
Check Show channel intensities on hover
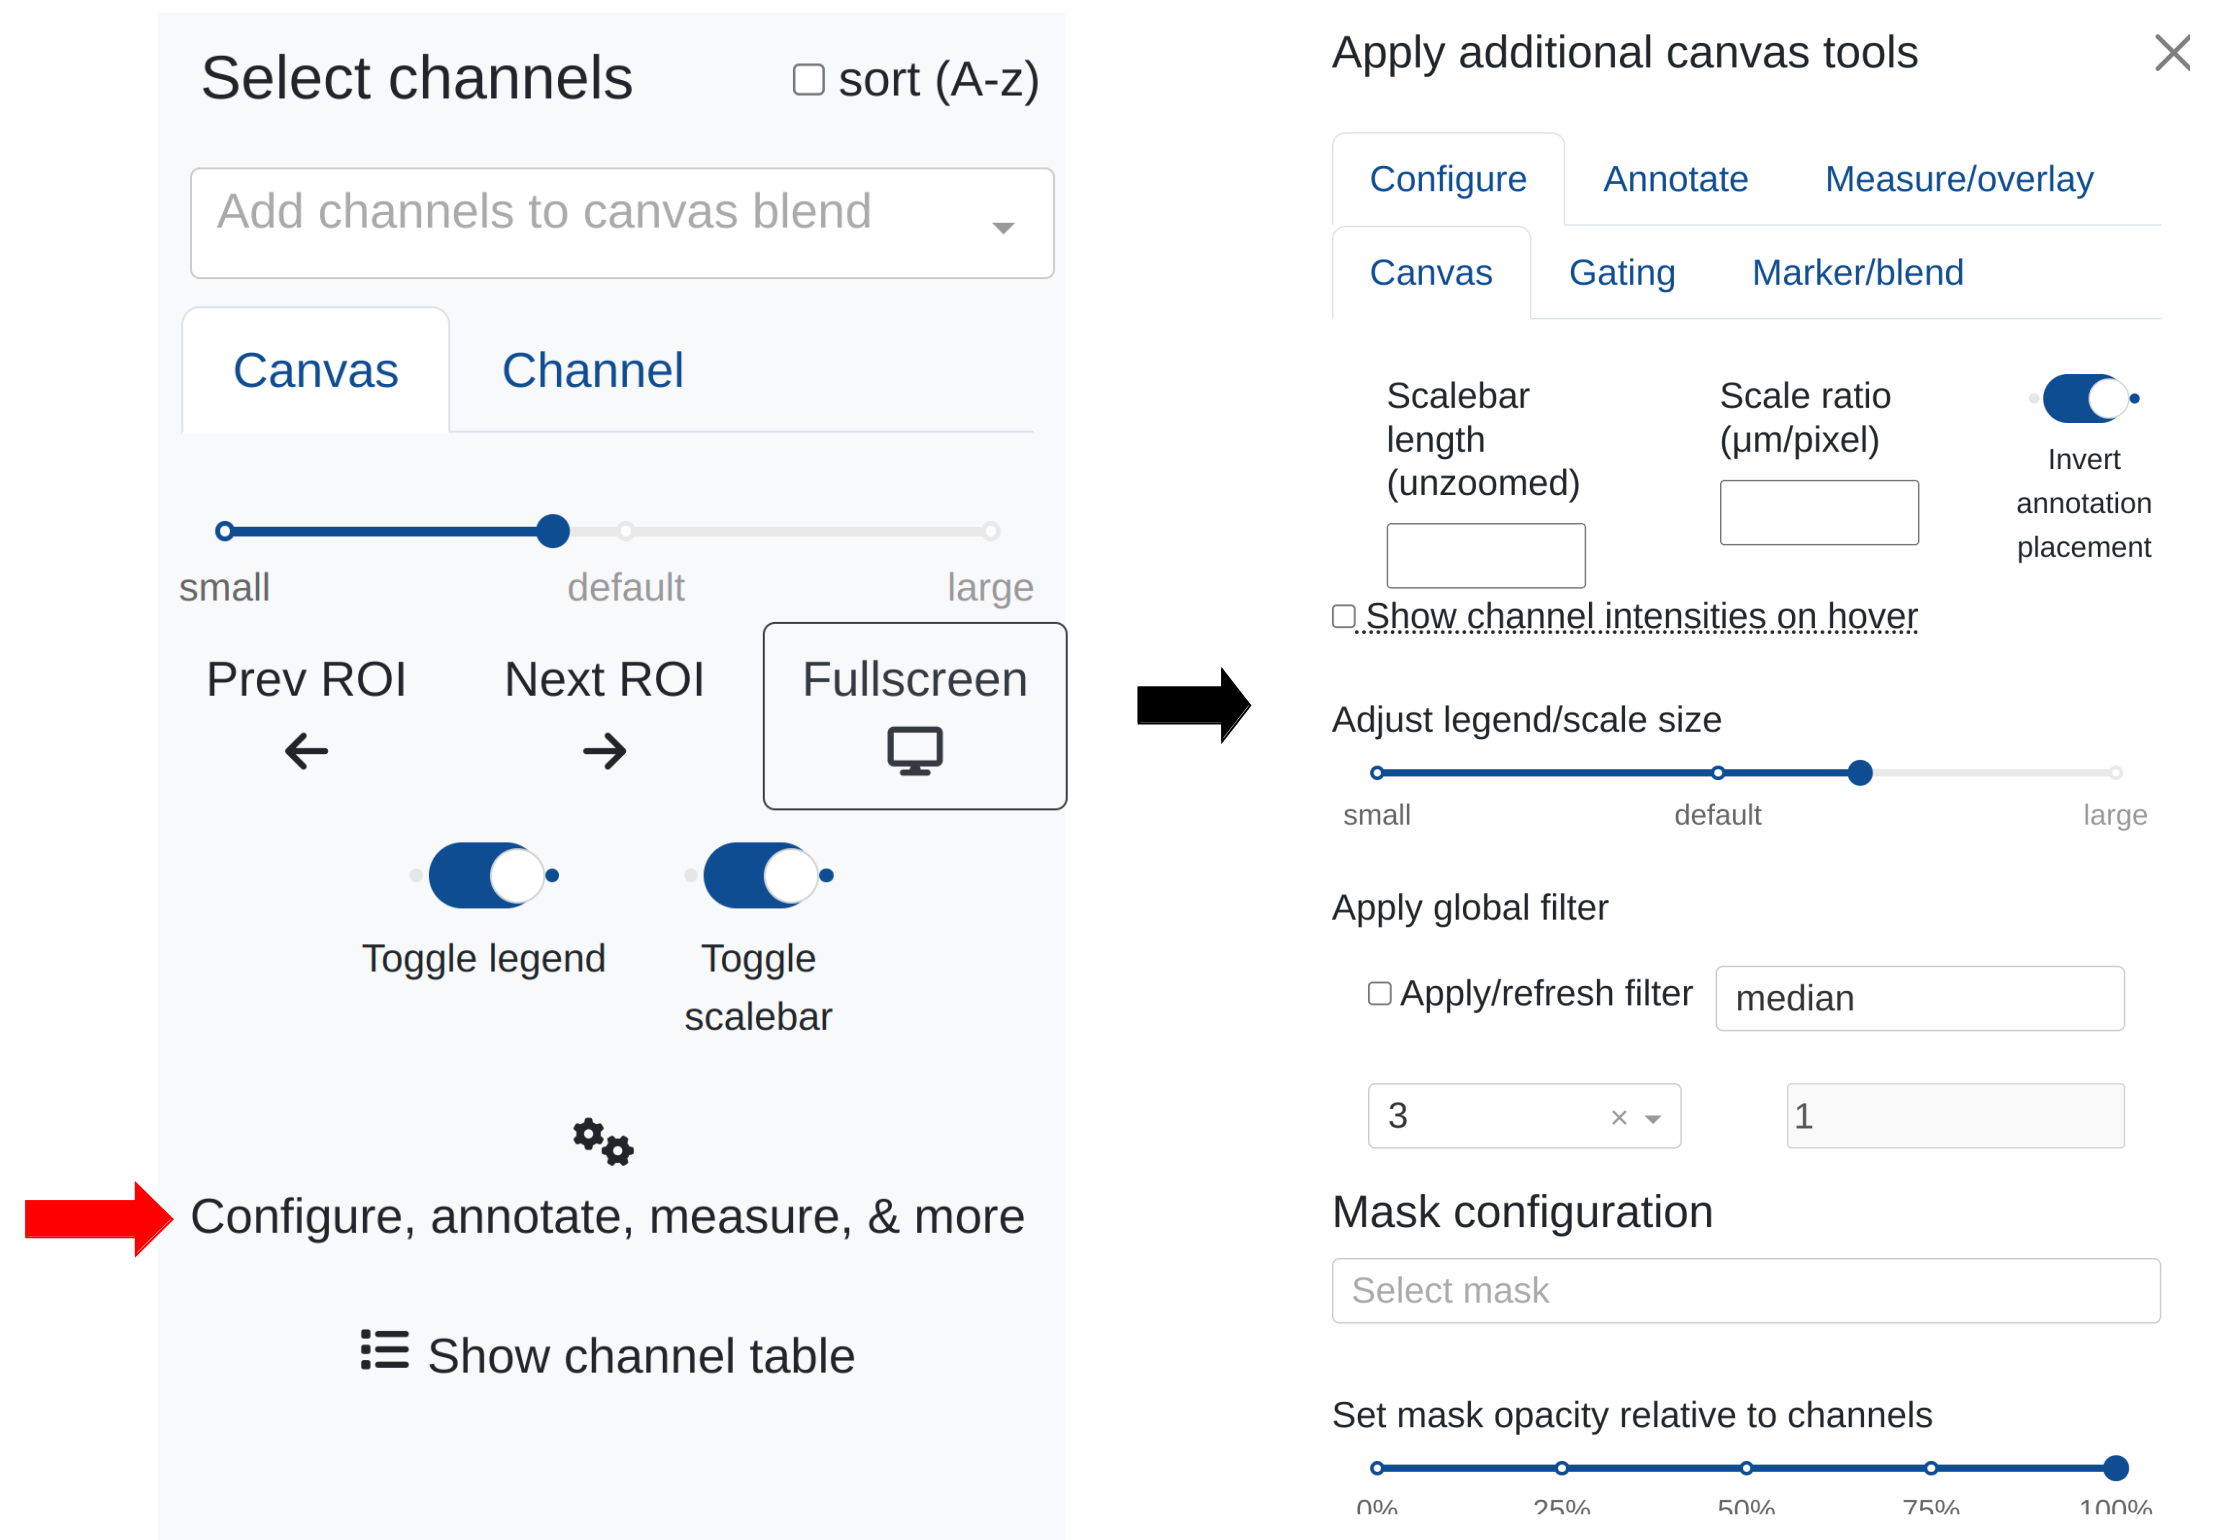pyautogui.click(x=1344, y=616)
